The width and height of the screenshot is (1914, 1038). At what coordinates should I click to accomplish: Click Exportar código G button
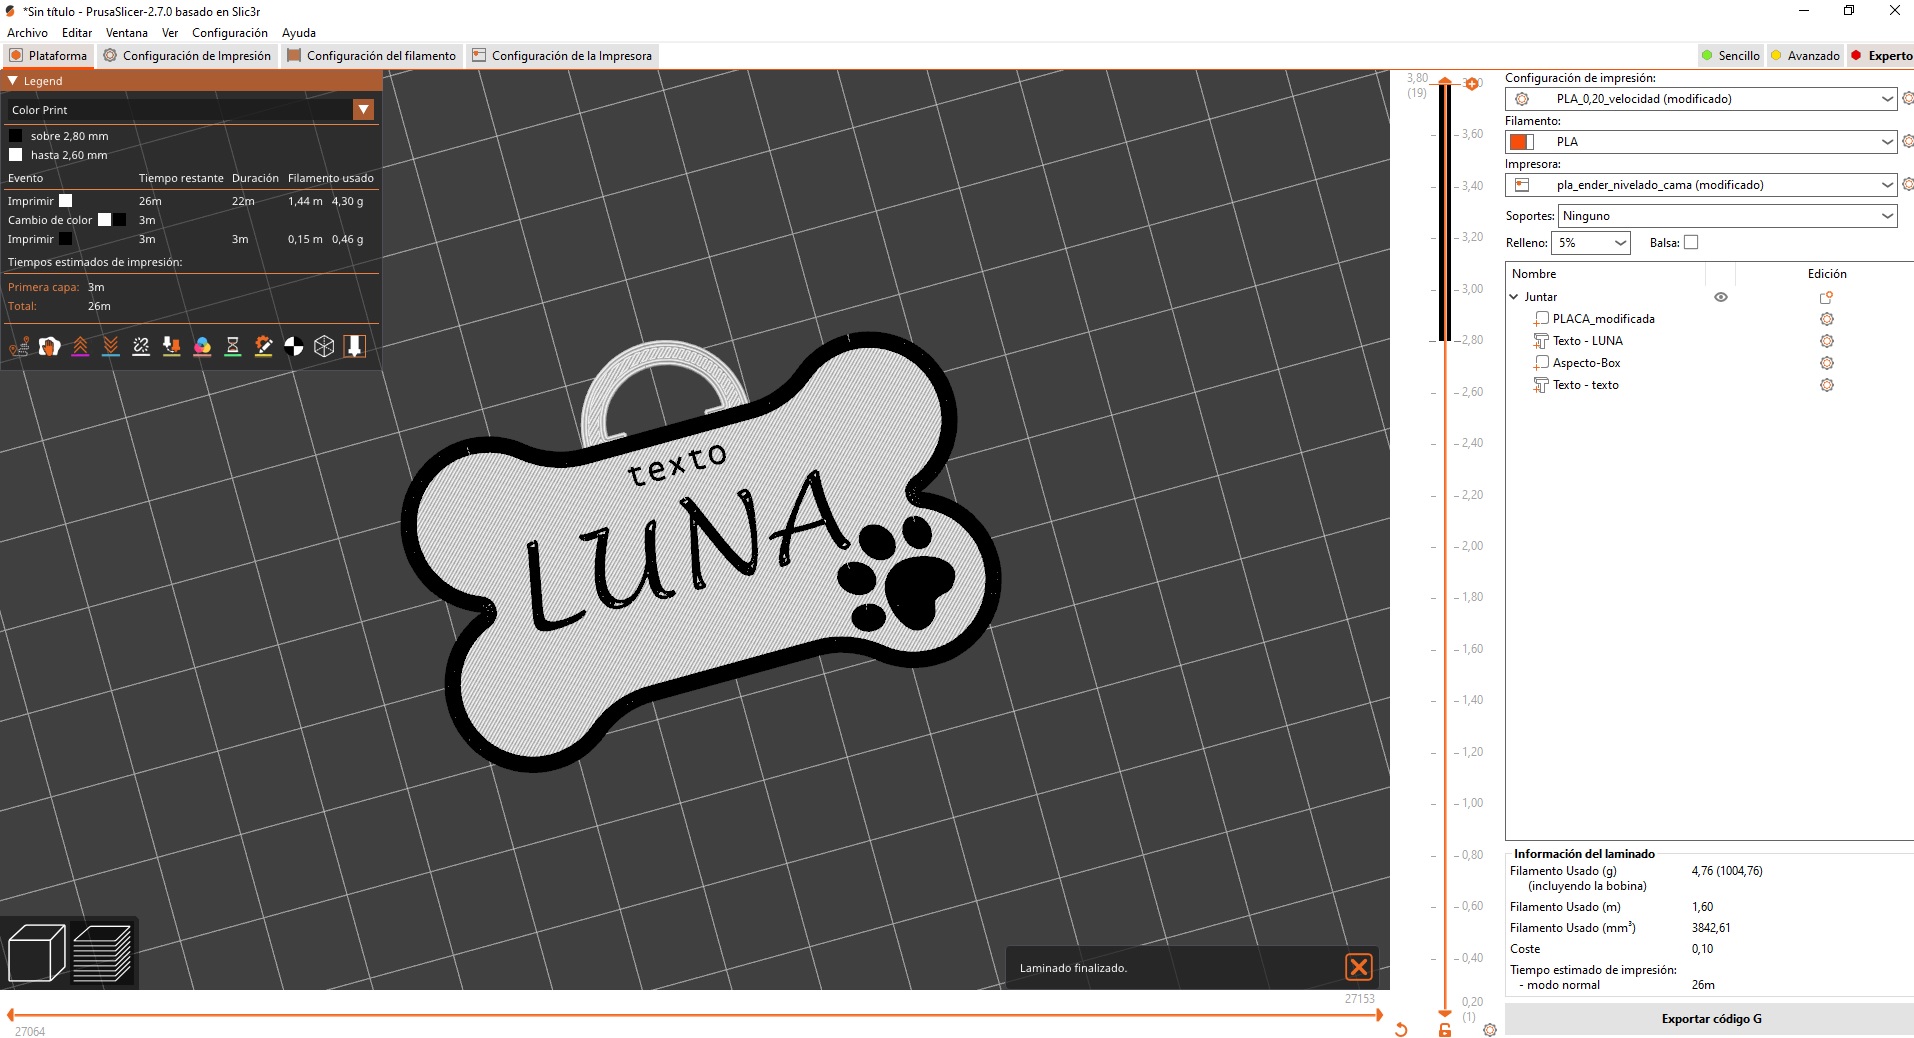click(1710, 1018)
